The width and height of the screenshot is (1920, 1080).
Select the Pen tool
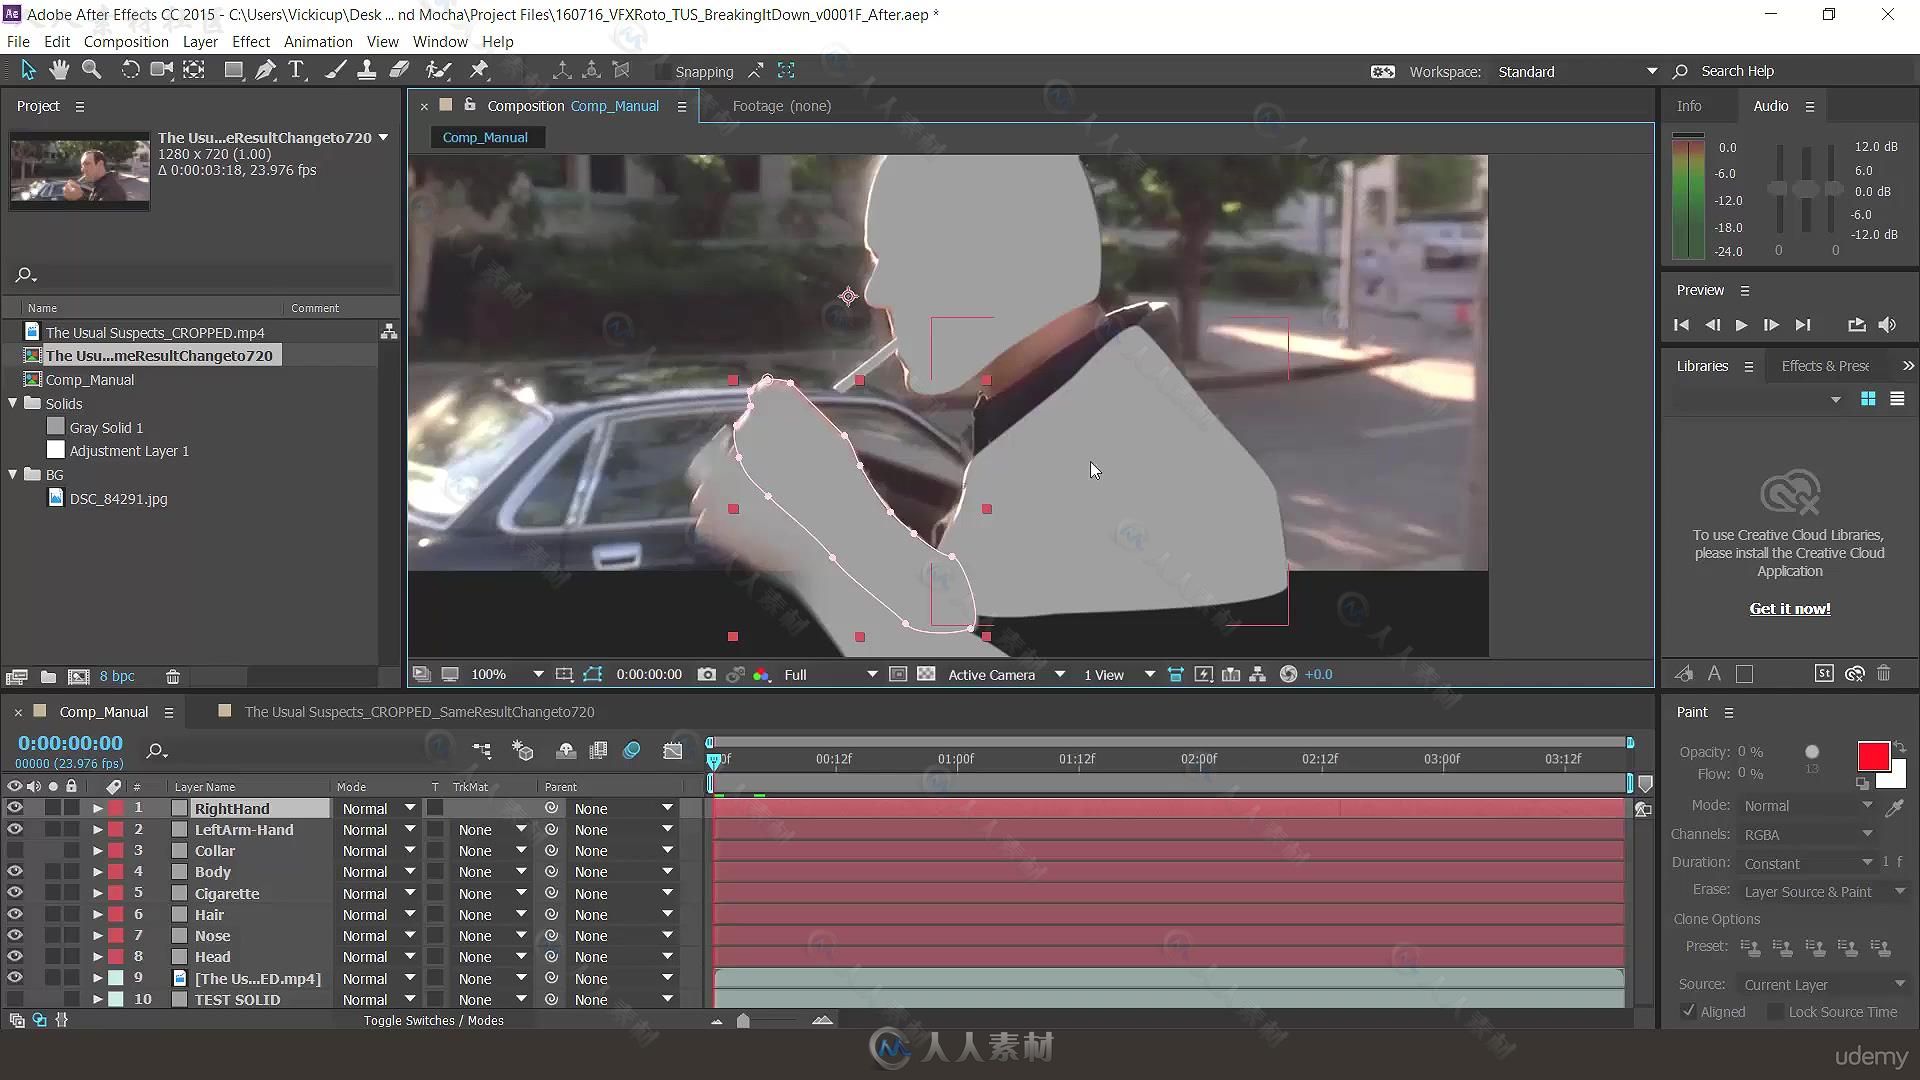coord(265,70)
